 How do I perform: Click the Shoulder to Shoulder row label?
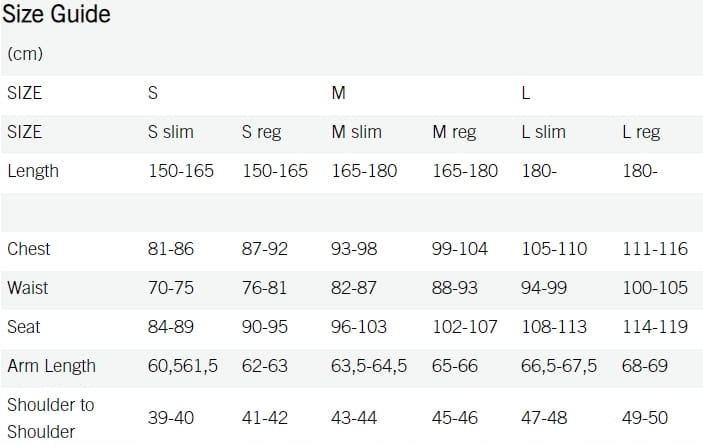(51, 418)
